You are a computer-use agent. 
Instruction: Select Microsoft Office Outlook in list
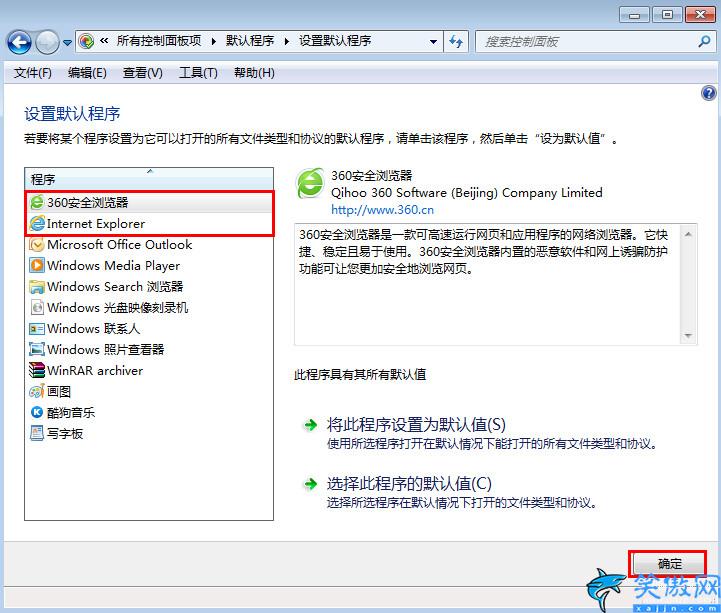tap(149, 245)
